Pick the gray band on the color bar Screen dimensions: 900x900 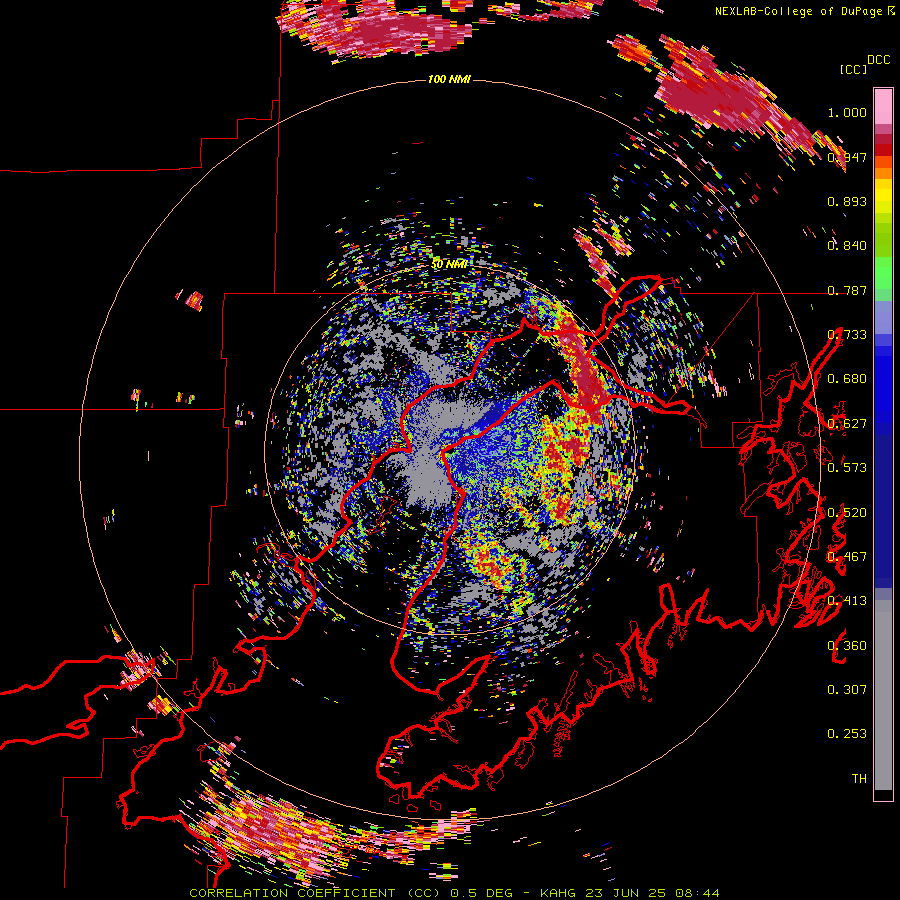(x=883, y=695)
